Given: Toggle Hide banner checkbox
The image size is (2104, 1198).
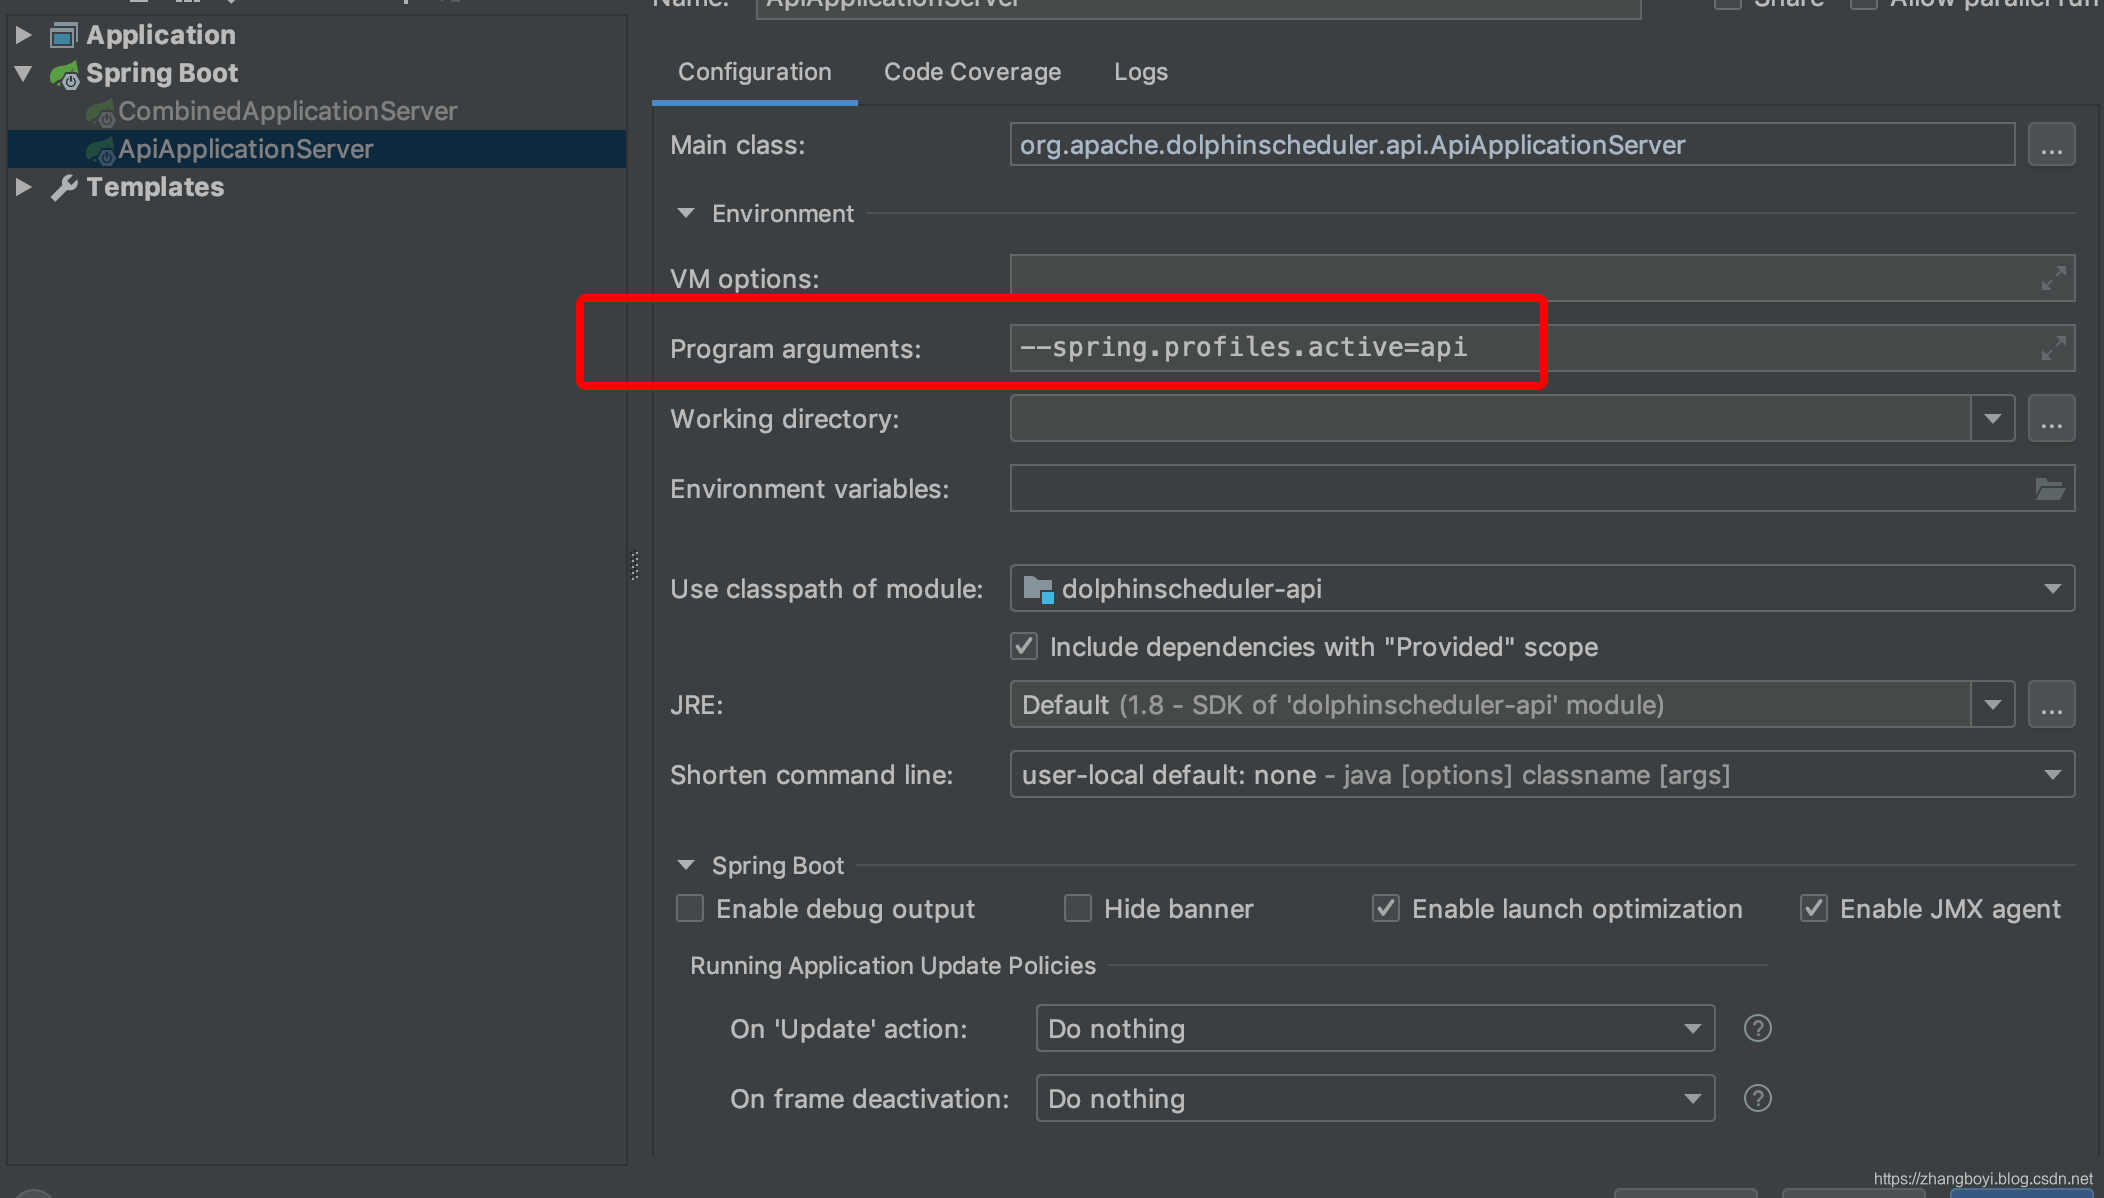Looking at the screenshot, I should 1077,908.
